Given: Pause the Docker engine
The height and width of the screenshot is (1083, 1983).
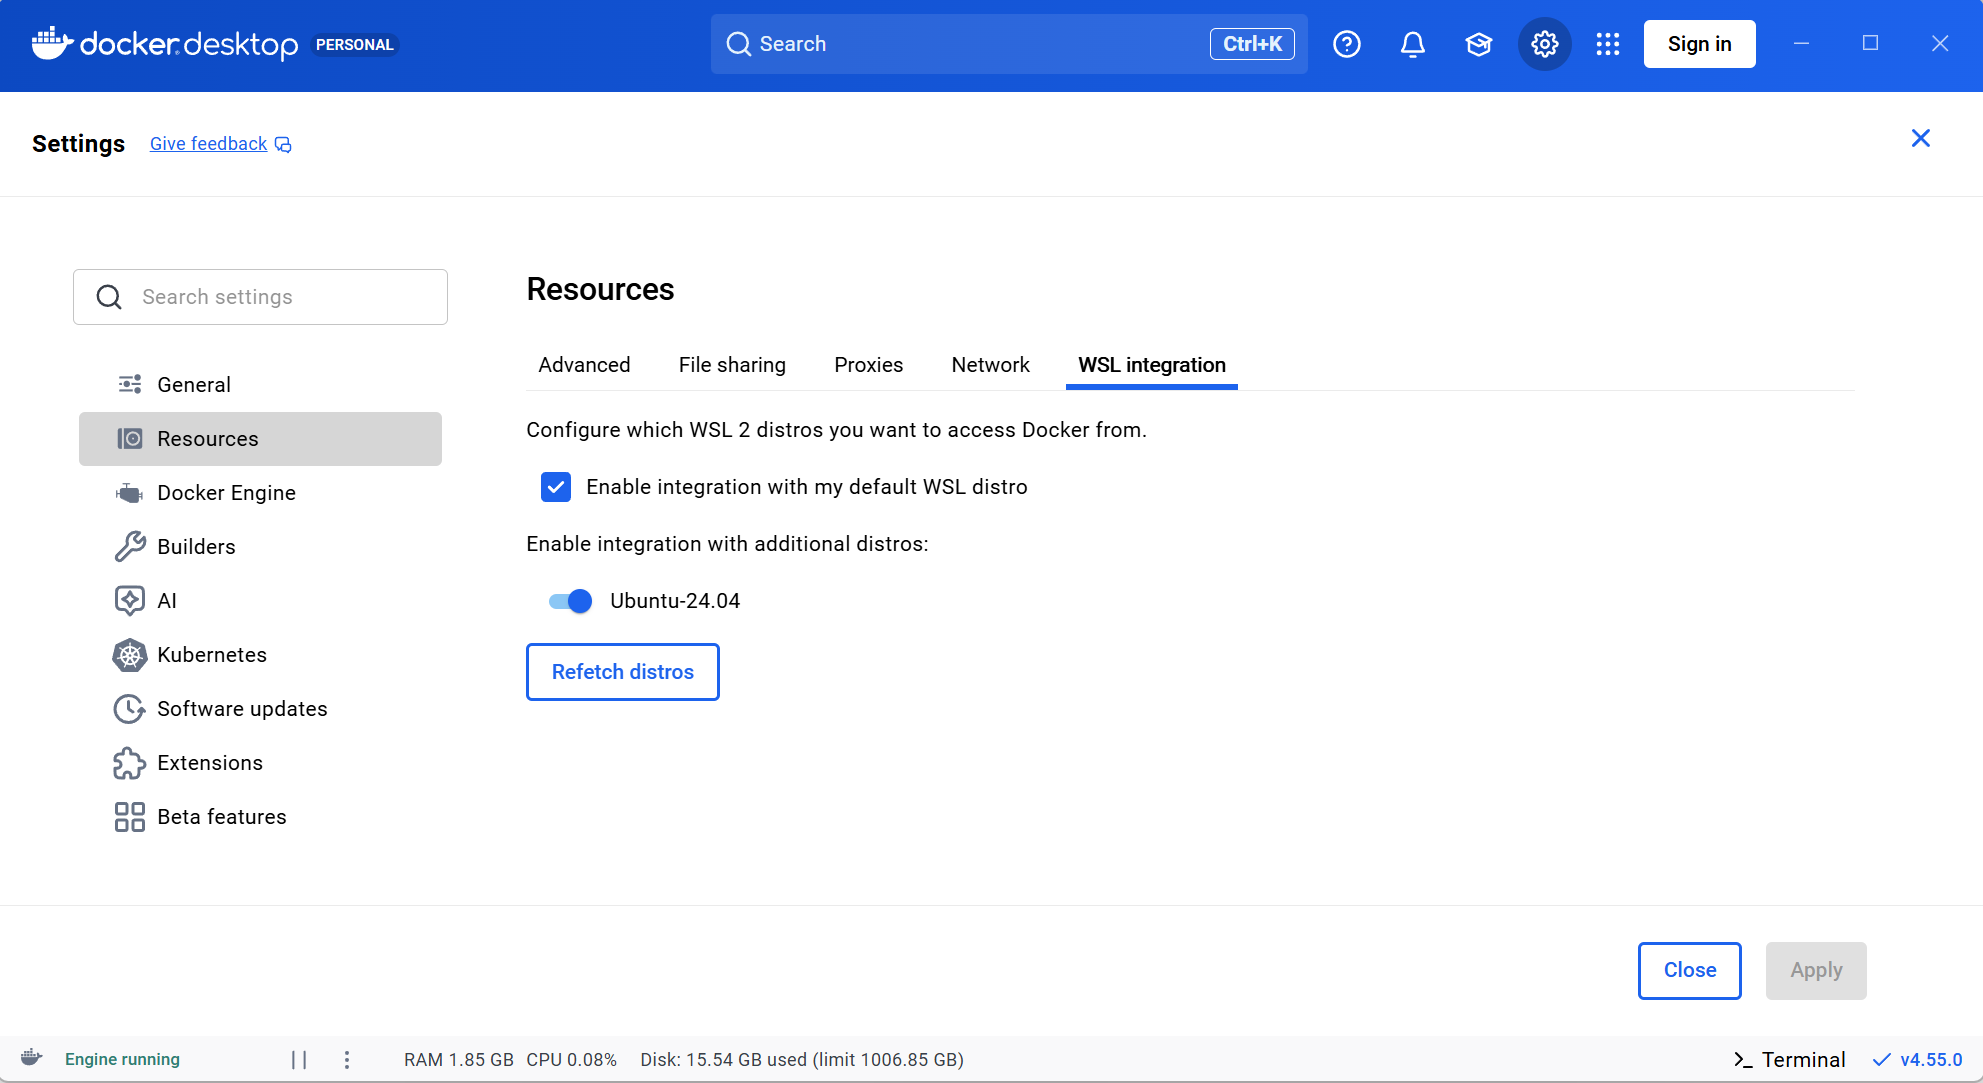Looking at the screenshot, I should 299,1059.
